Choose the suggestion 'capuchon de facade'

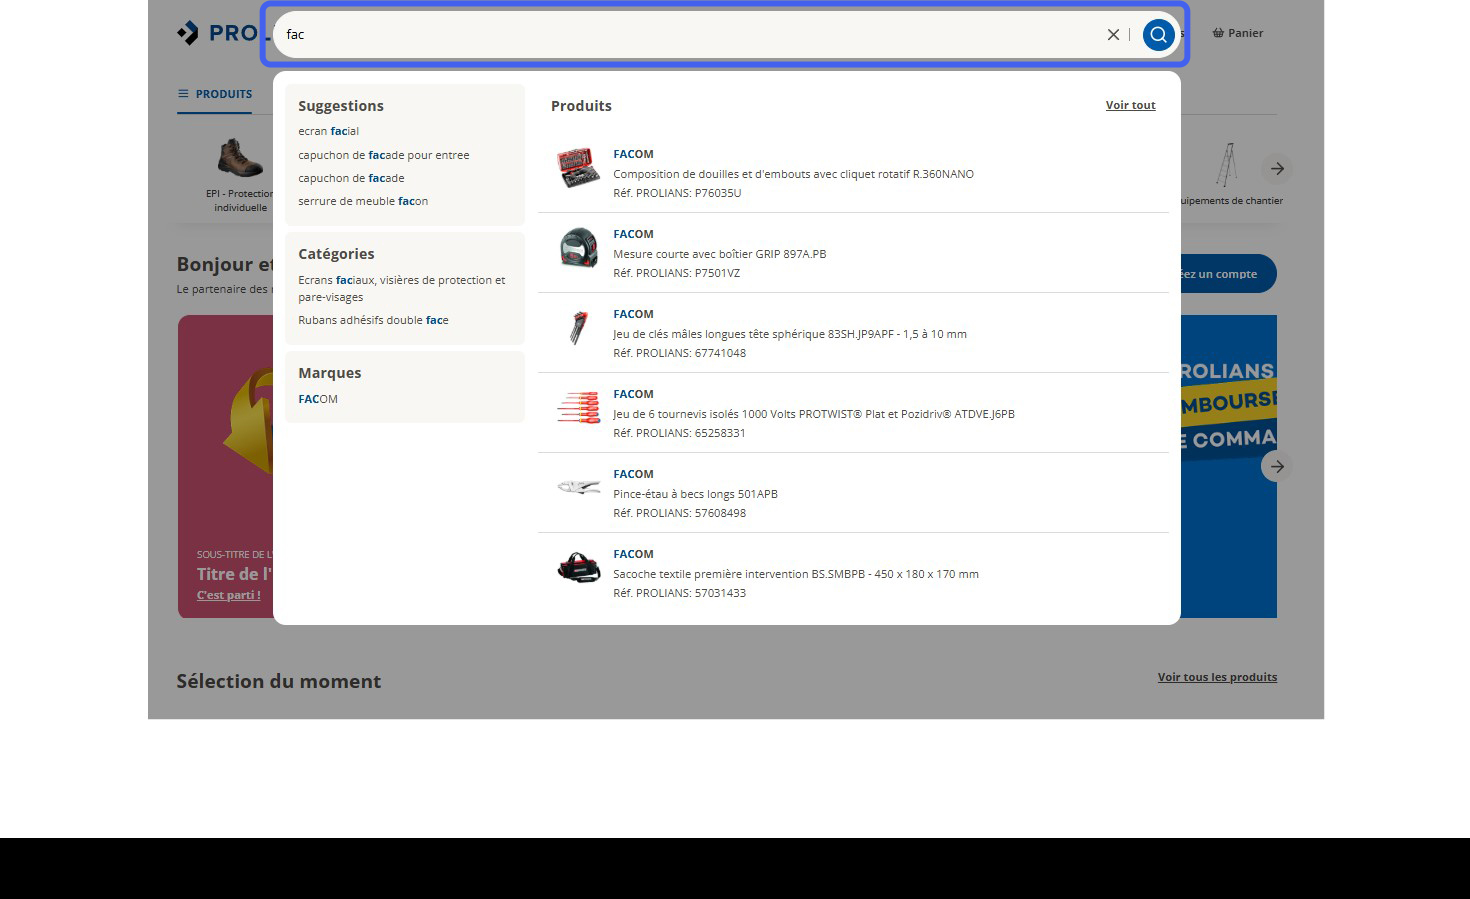[x=351, y=178]
